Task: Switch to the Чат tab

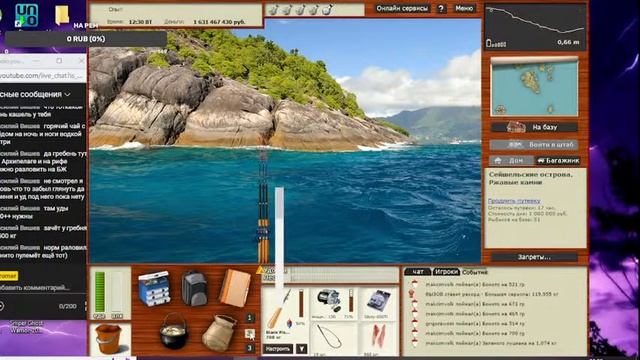Action: 417,272
